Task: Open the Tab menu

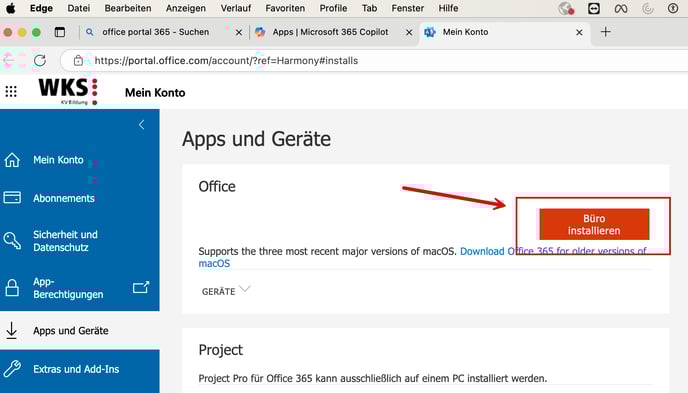Action: (x=369, y=8)
